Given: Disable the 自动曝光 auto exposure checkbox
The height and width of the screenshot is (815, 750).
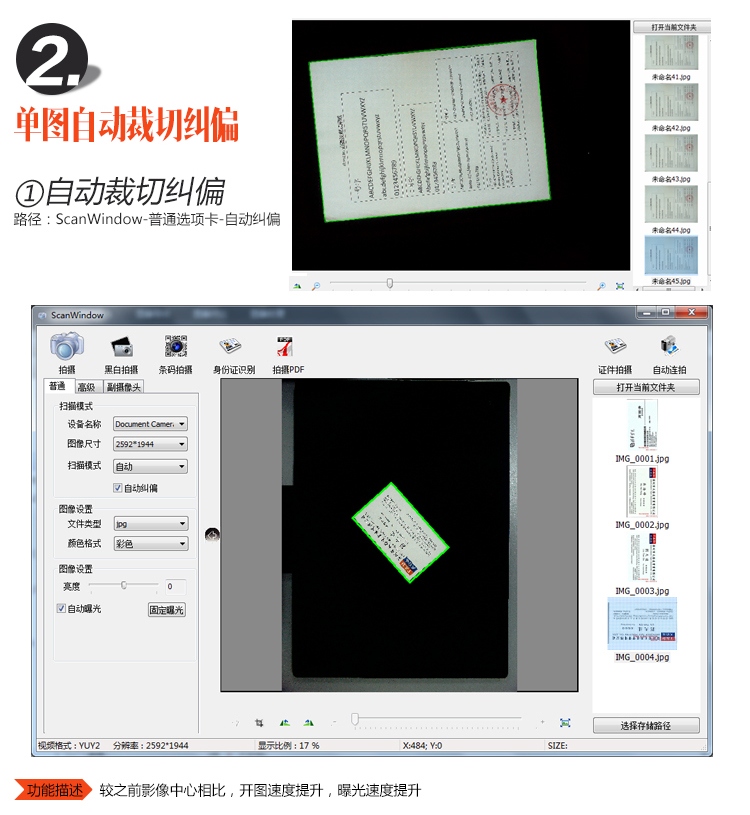Looking at the screenshot, I should pyautogui.click(x=62, y=608).
